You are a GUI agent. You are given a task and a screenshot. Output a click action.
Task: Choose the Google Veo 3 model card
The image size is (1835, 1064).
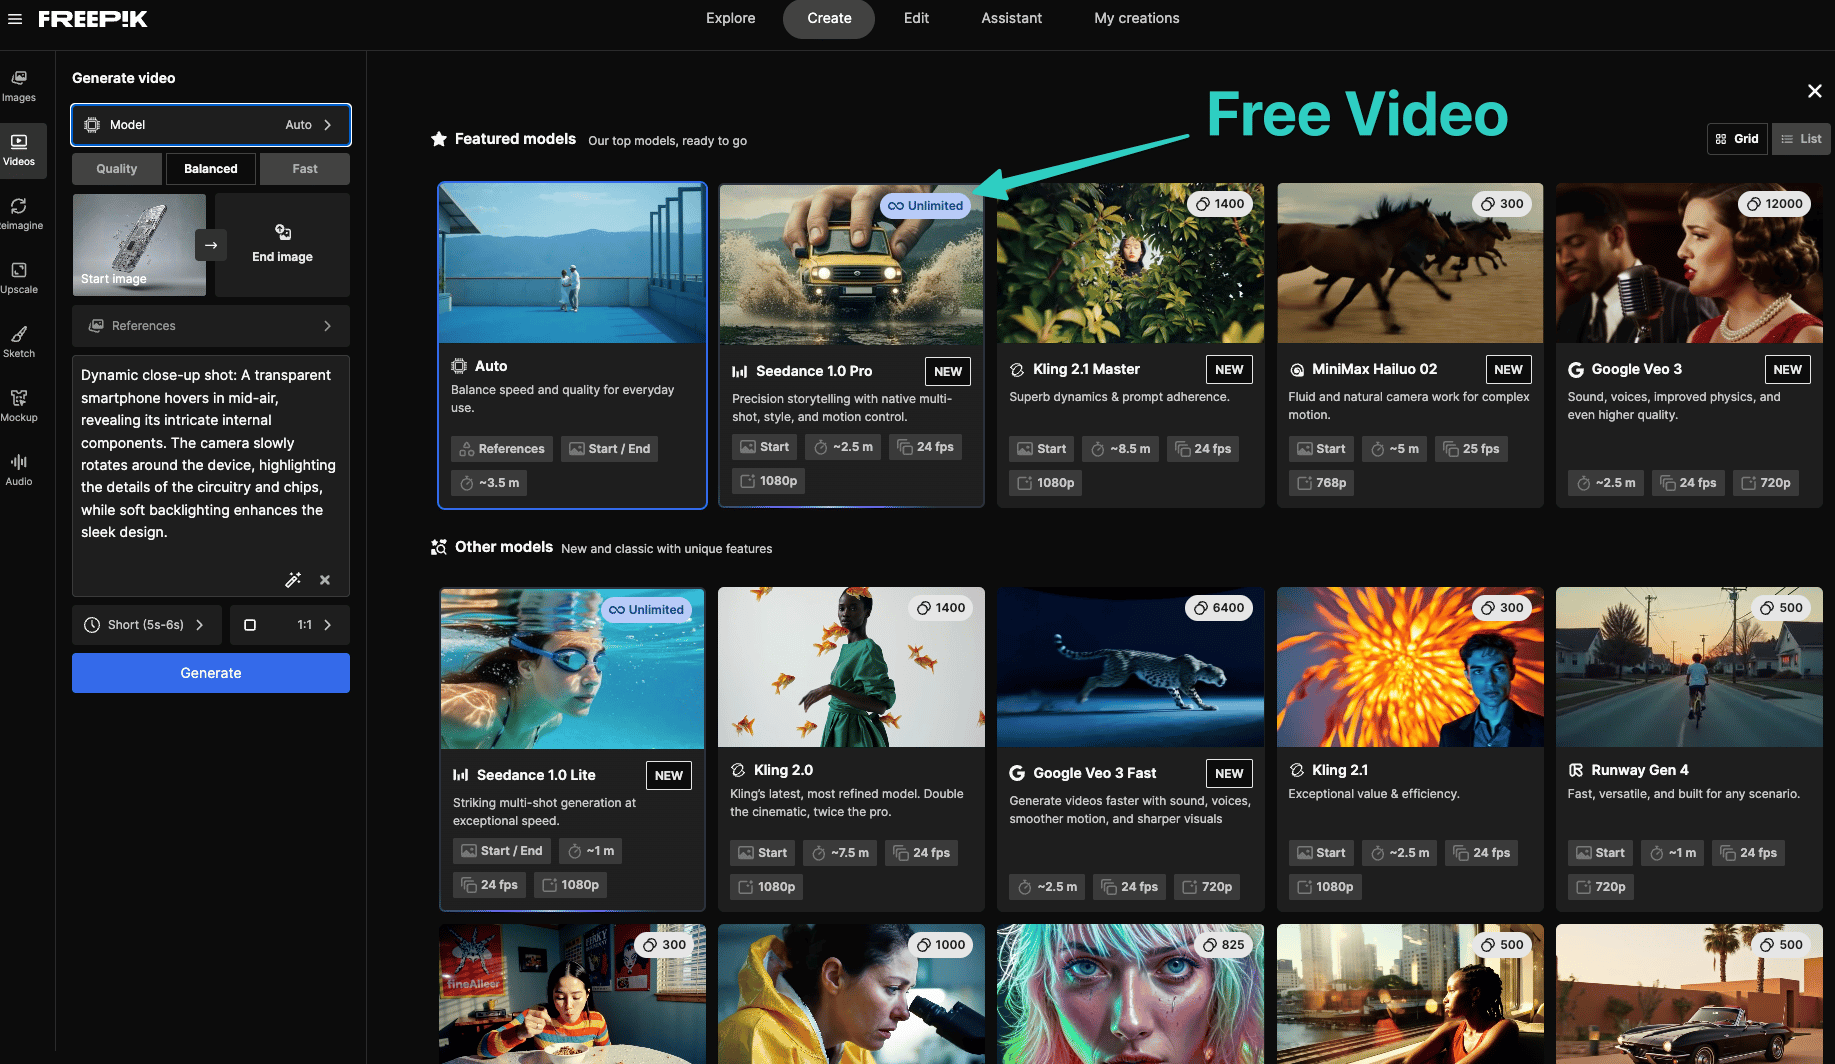[1689, 346]
